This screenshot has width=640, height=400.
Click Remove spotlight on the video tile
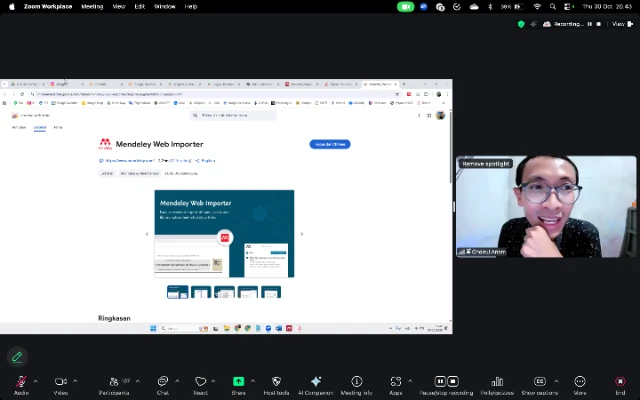pos(486,163)
